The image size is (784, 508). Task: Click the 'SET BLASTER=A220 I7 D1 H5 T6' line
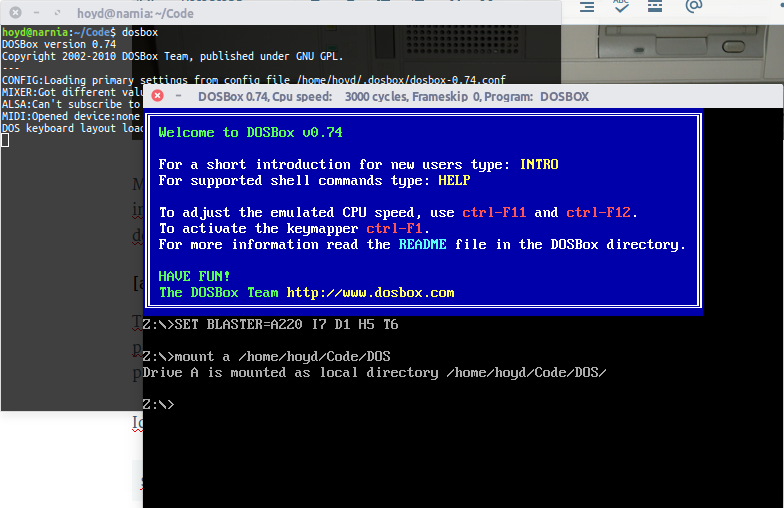(x=270, y=324)
